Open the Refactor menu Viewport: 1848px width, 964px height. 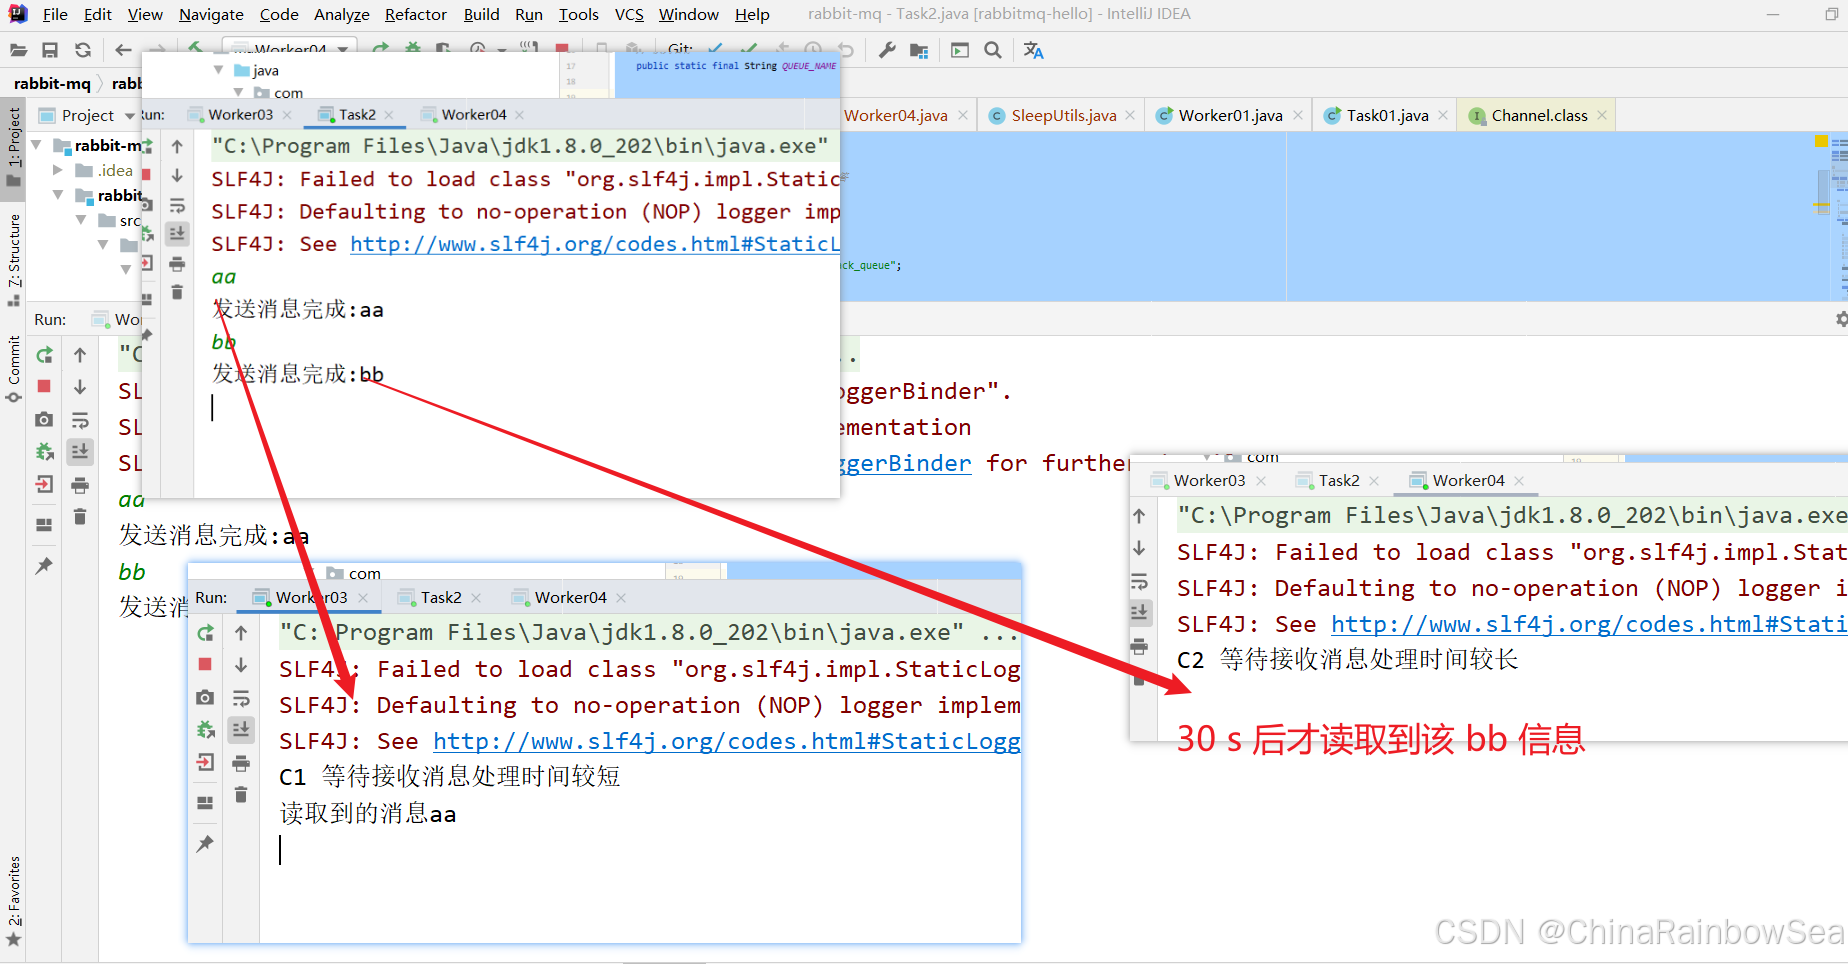pyautogui.click(x=416, y=14)
